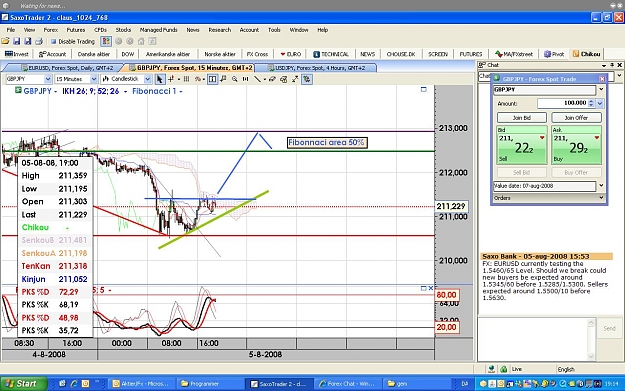Click the magnifier zoom icon in chart toolbar
Viewport: 625px width, 391px height.
coord(235,79)
